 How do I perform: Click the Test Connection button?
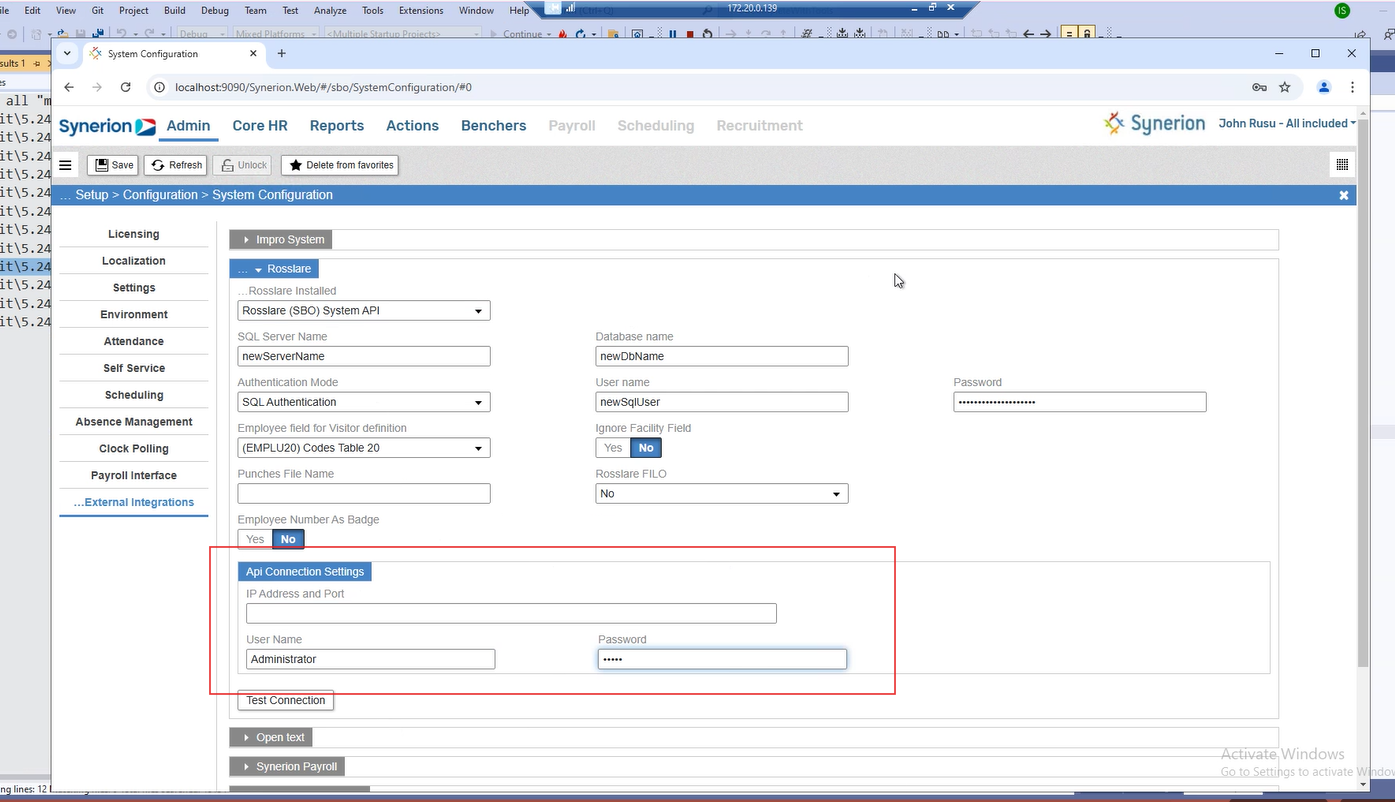[286, 701]
